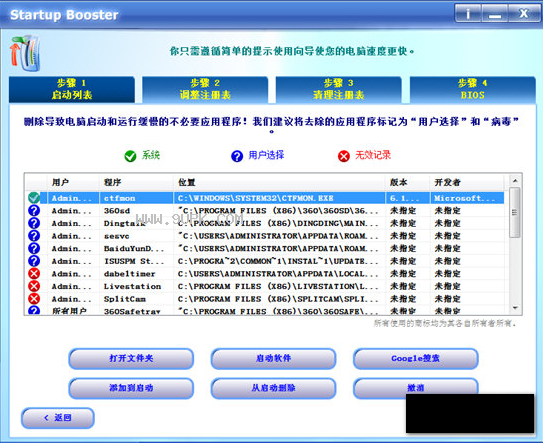543x443 pixels.
Task: Click the 系统 legend label
Action: pos(151,155)
